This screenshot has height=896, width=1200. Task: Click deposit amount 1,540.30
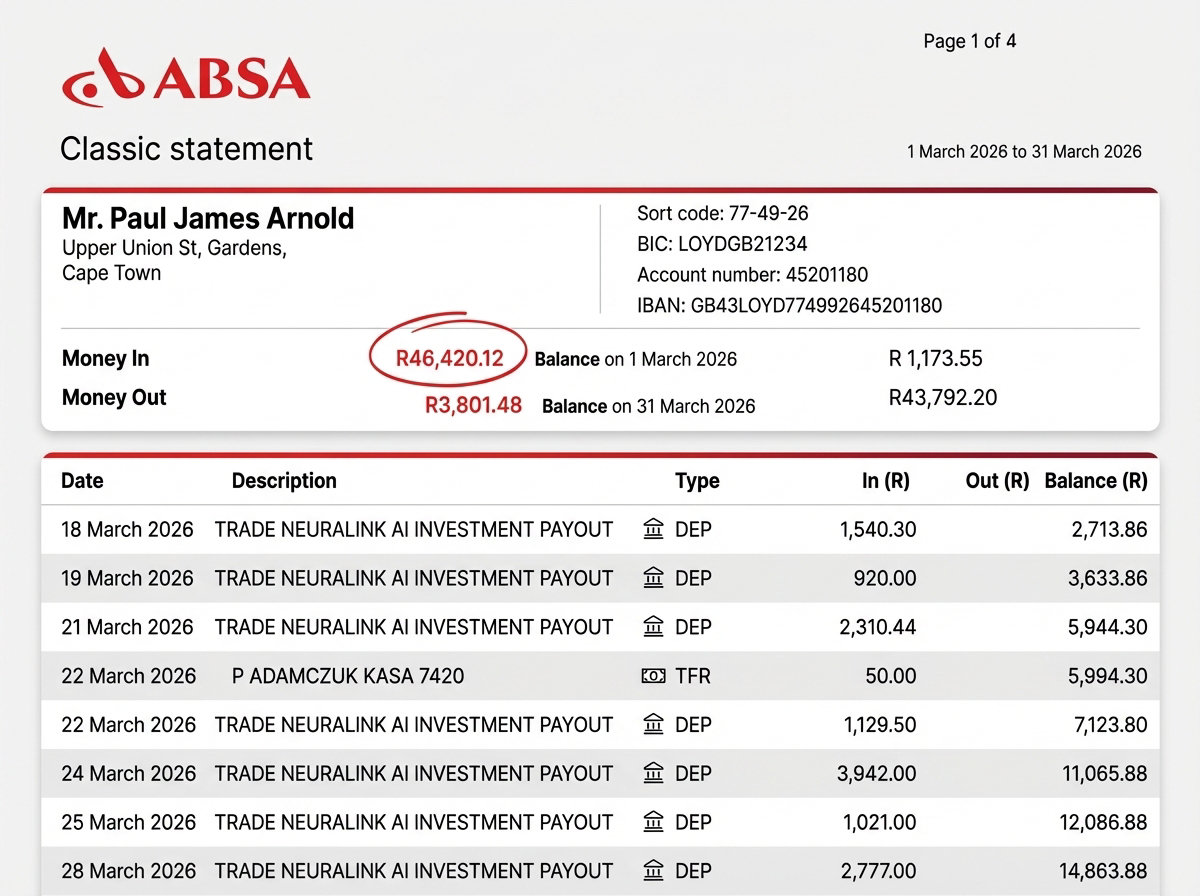(878, 529)
